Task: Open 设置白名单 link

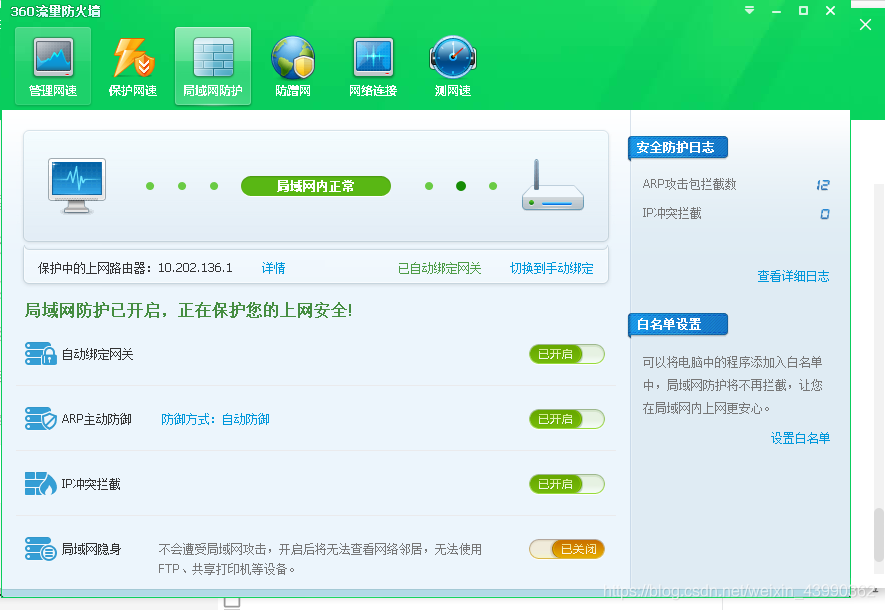Action: pyautogui.click(x=800, y=438)
